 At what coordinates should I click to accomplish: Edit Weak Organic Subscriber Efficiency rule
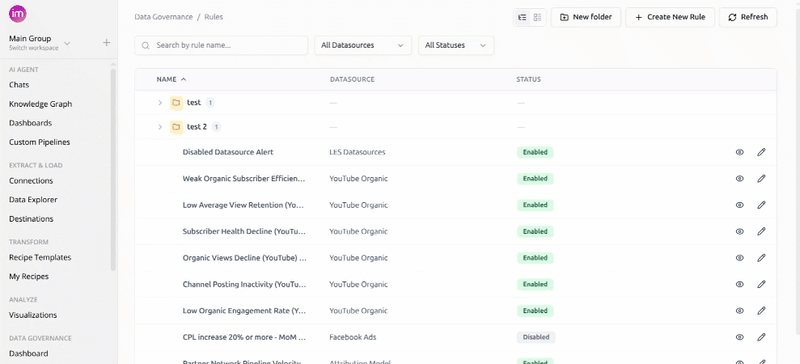(761, 179)
